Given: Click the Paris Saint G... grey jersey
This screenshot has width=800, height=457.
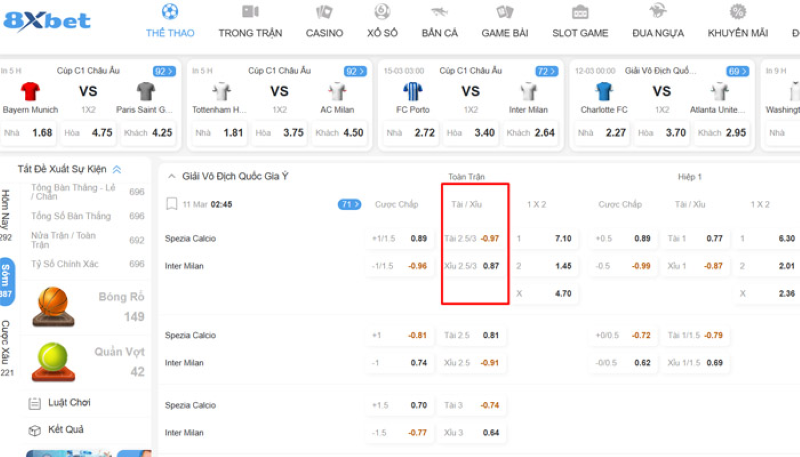Looking at the screenshot, I should [x=145, y=91].
